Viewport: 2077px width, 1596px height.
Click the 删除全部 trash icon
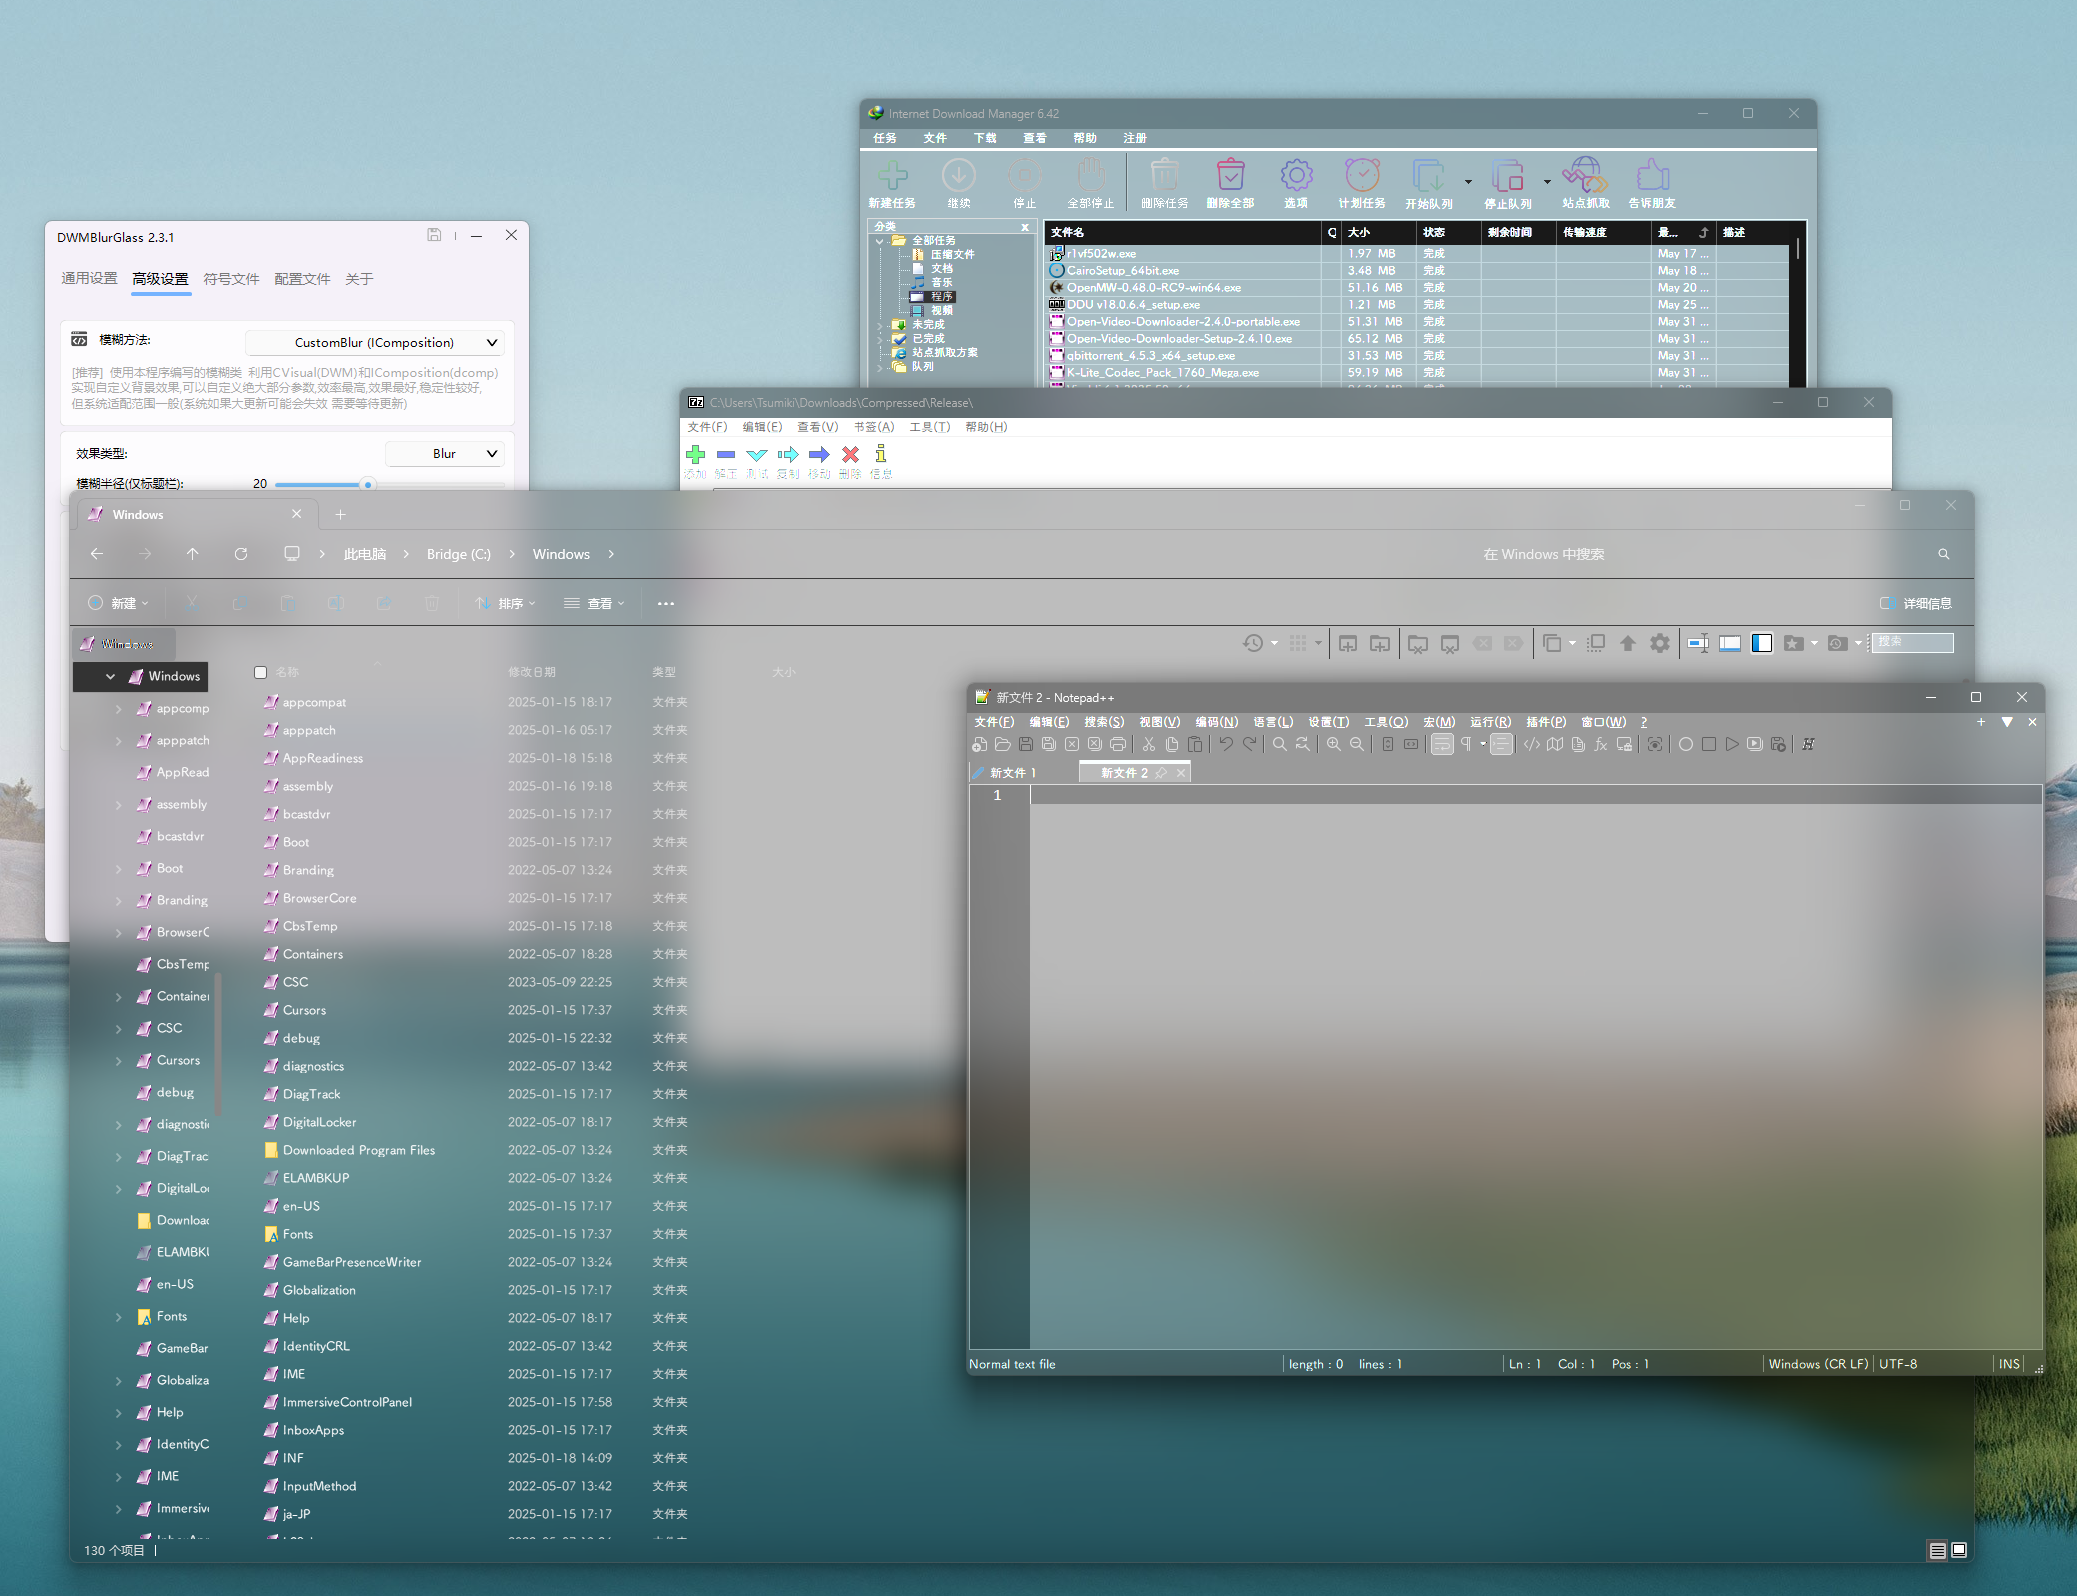(x=1230, y=177)
